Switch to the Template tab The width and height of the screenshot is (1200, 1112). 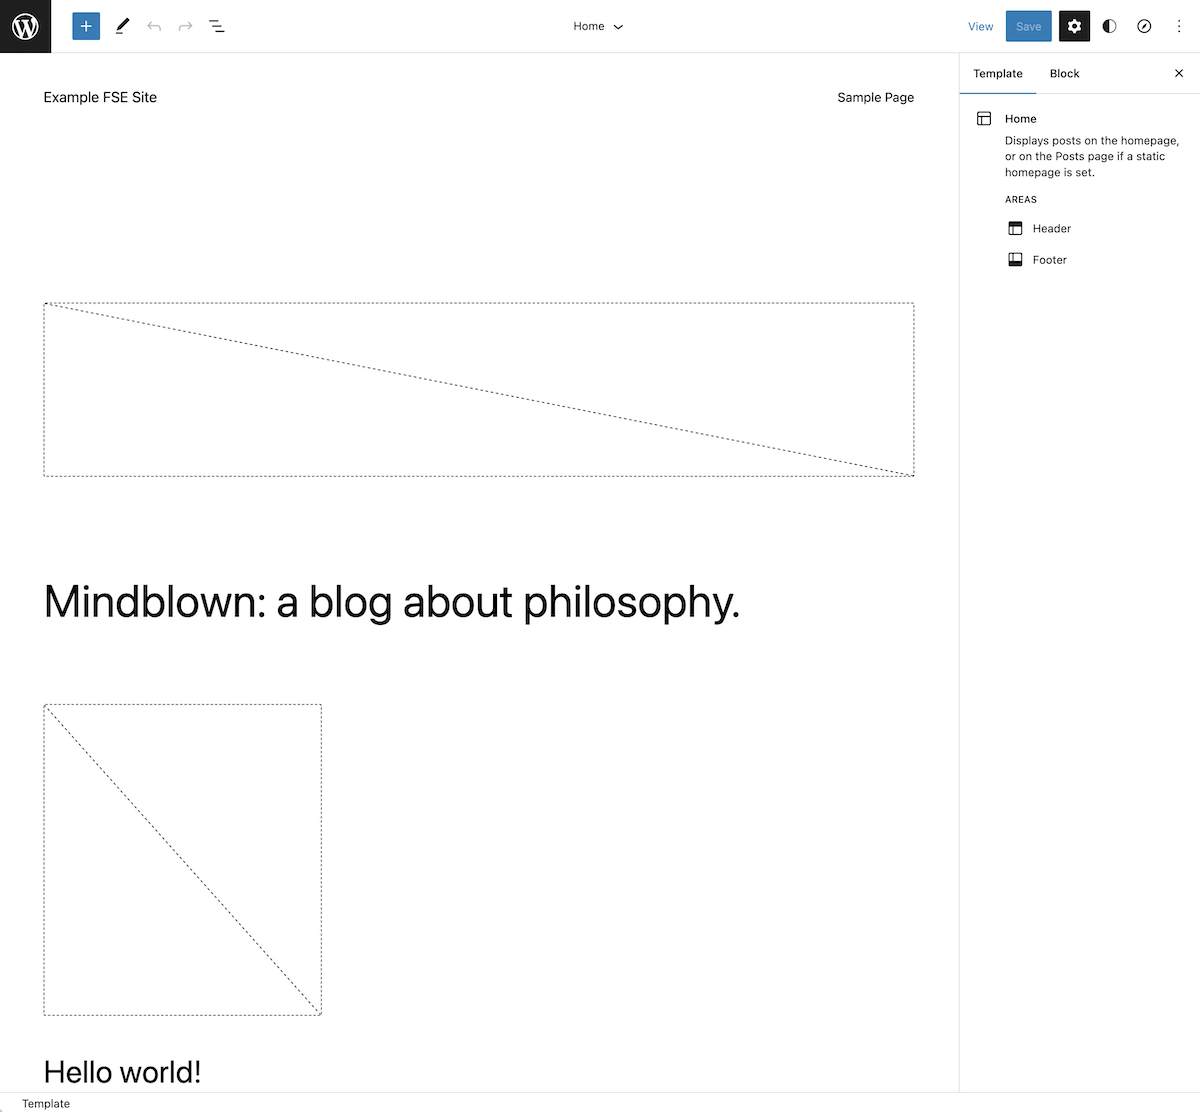[x=998, y=73]
